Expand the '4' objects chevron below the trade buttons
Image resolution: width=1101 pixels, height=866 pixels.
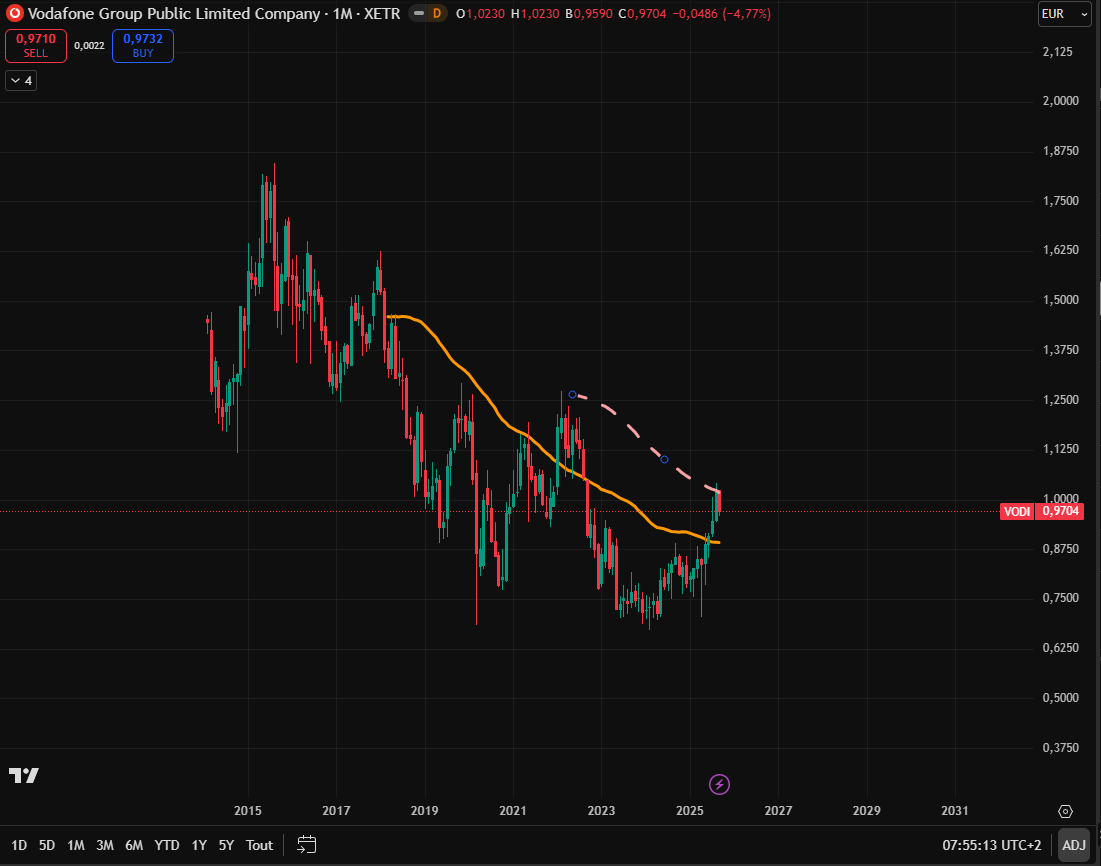pyautogui.click(x=20, y=80)
